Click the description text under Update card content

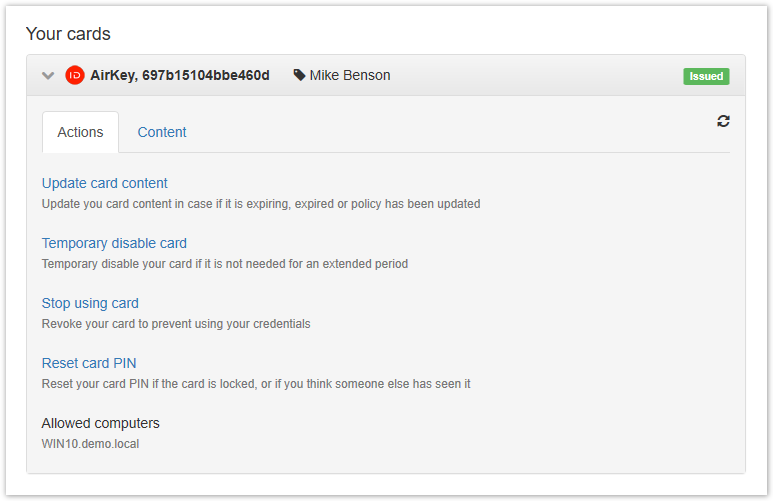point(260,204)
